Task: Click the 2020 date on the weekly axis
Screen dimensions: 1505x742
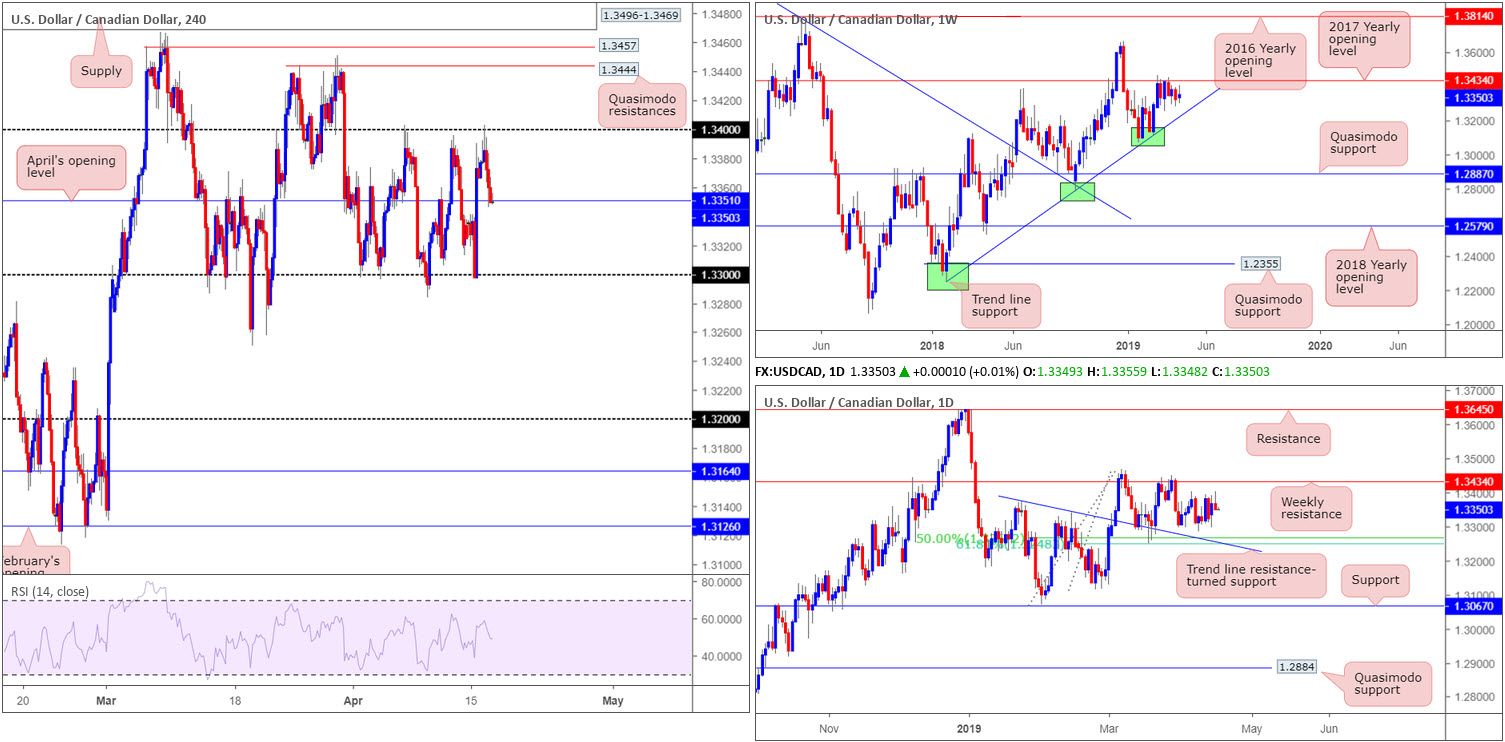Action: point(1320,344)
